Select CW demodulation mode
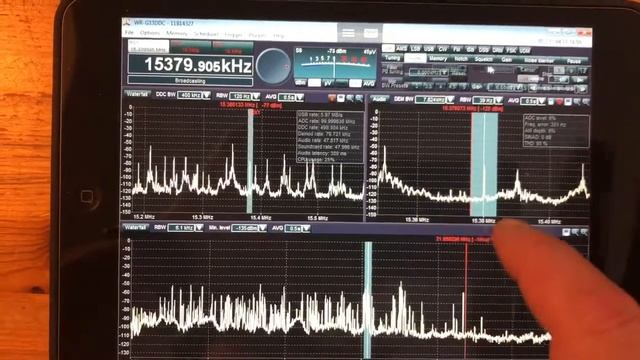Viewport: 640px width, 360px height. pos(443,49)
